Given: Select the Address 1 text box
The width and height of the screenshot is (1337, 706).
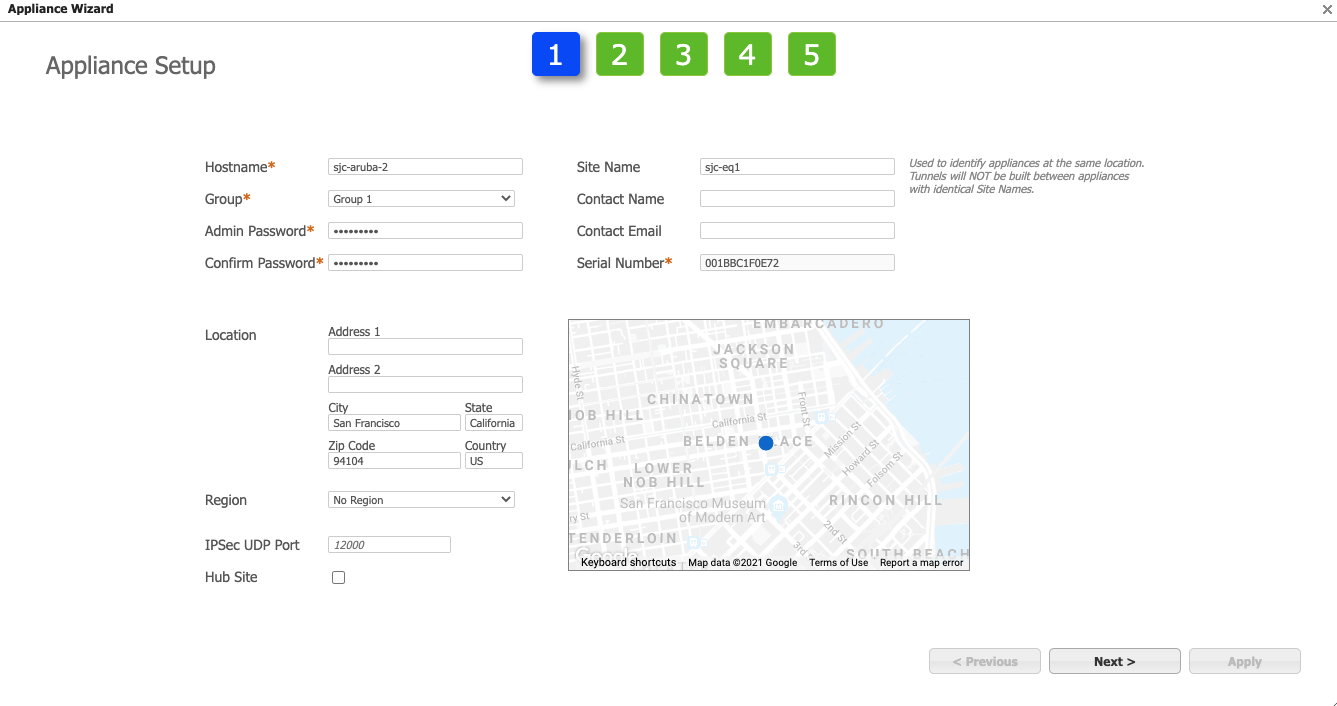Looking at the screenshot, I should (x=425, y=347).
